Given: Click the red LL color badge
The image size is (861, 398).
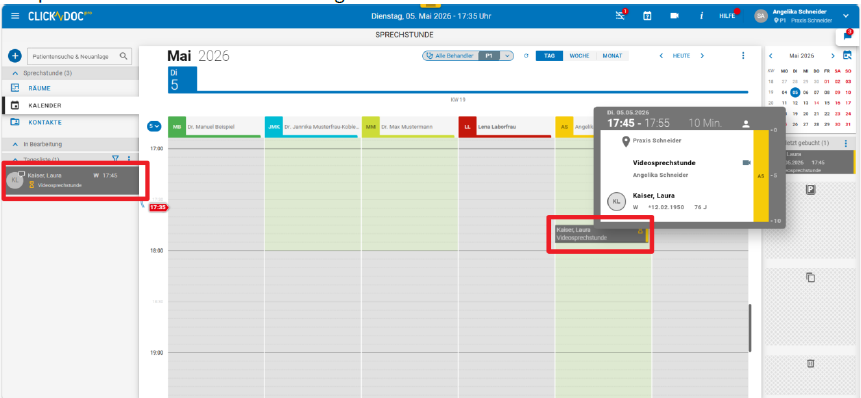Looking at the screenshot, I should pos(467,126).
